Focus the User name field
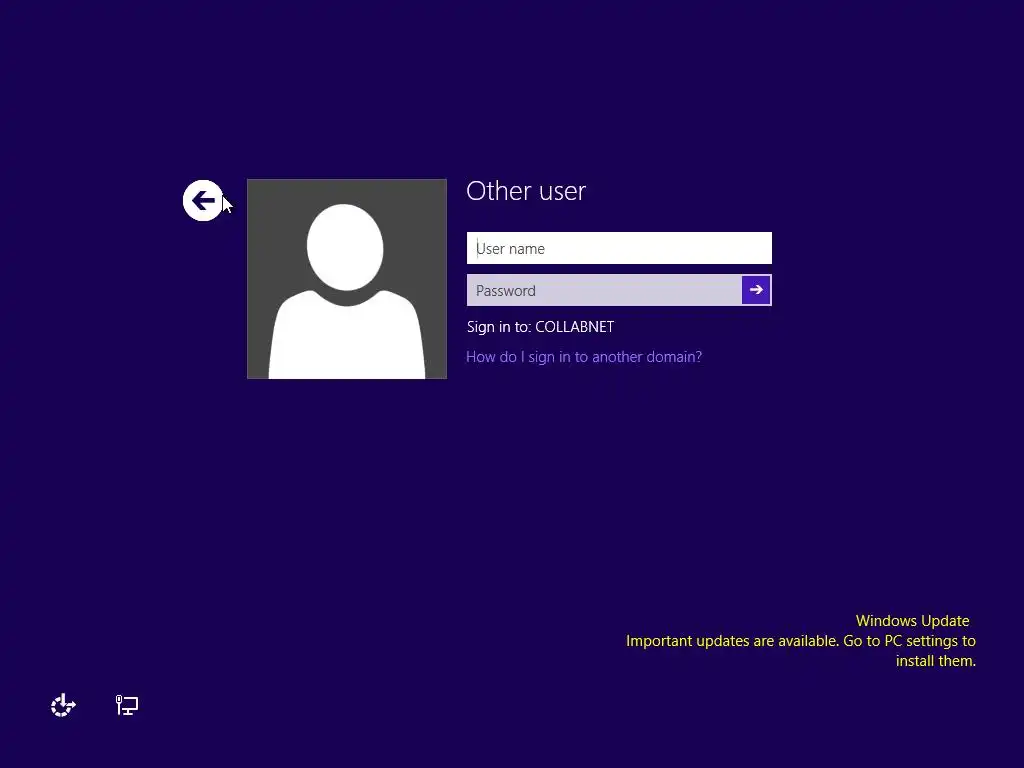 pyautogui.click(x=619, y=248)
